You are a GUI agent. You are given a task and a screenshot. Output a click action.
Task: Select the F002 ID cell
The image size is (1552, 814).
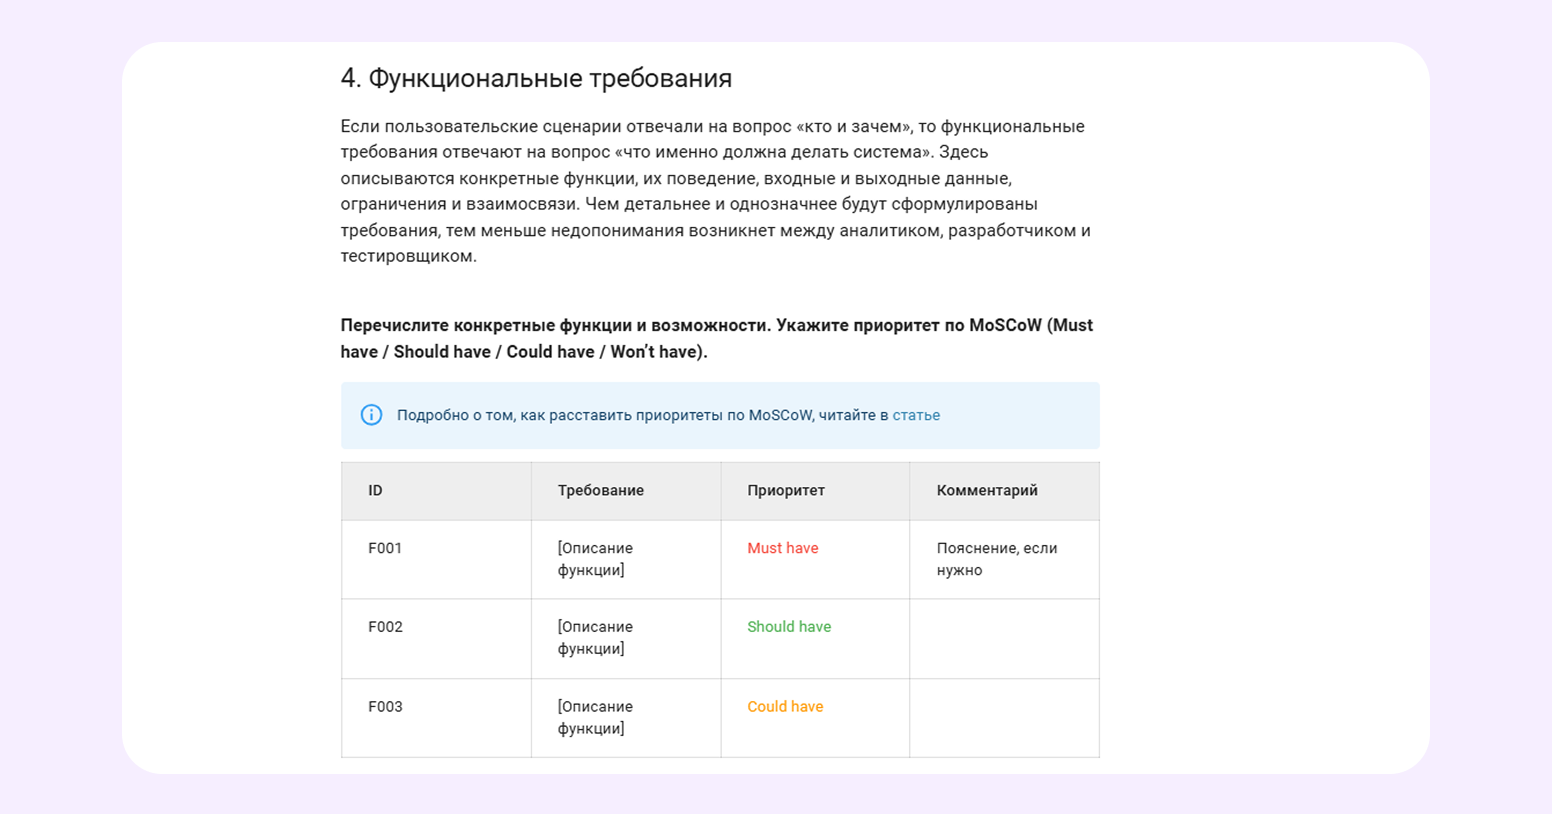[385, 627]
